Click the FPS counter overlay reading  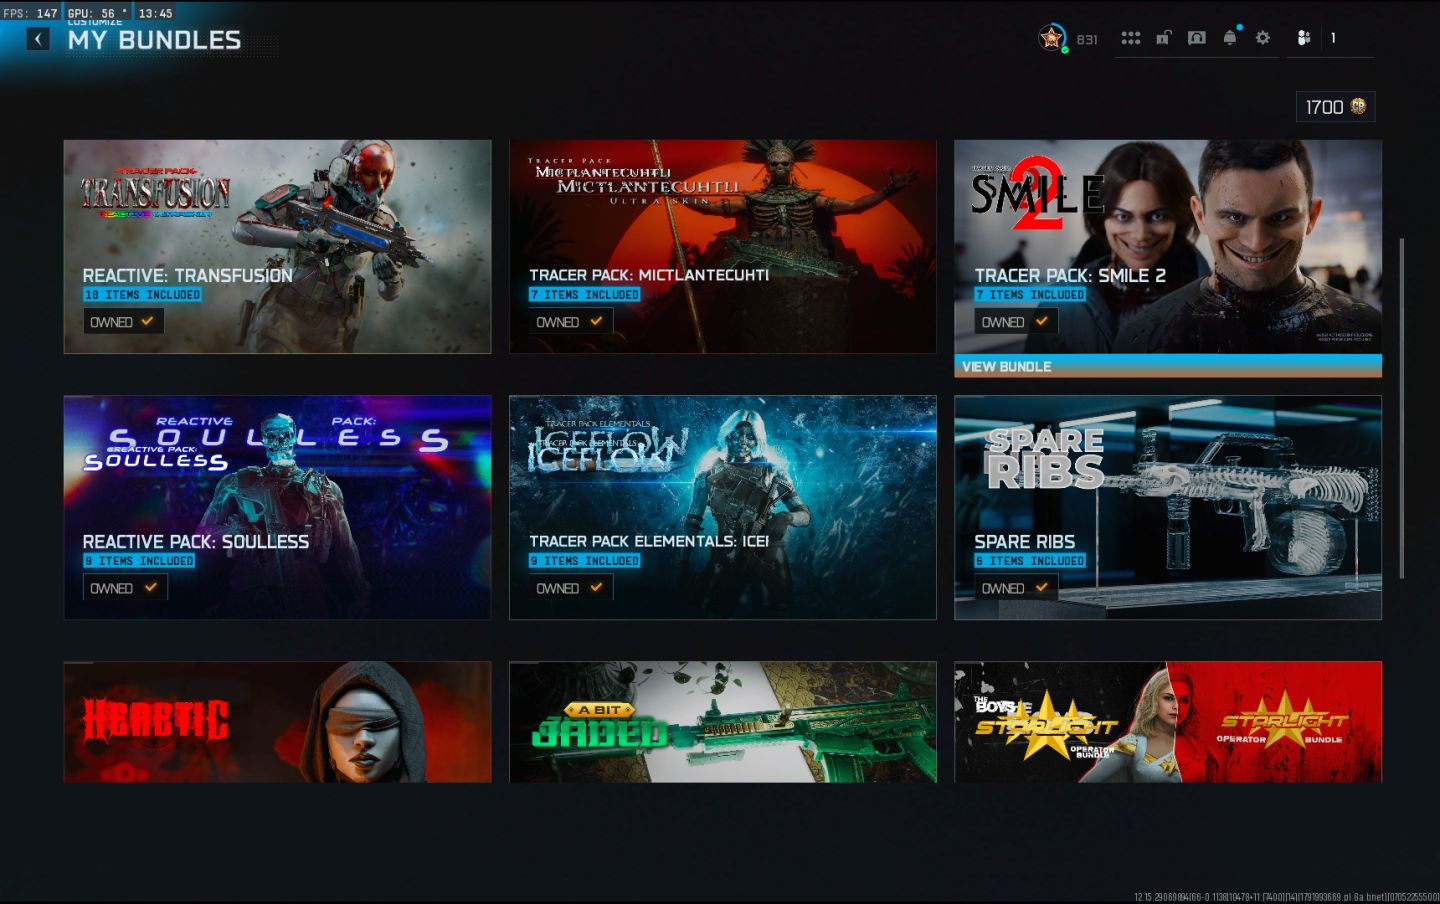(x=30, y=13)
